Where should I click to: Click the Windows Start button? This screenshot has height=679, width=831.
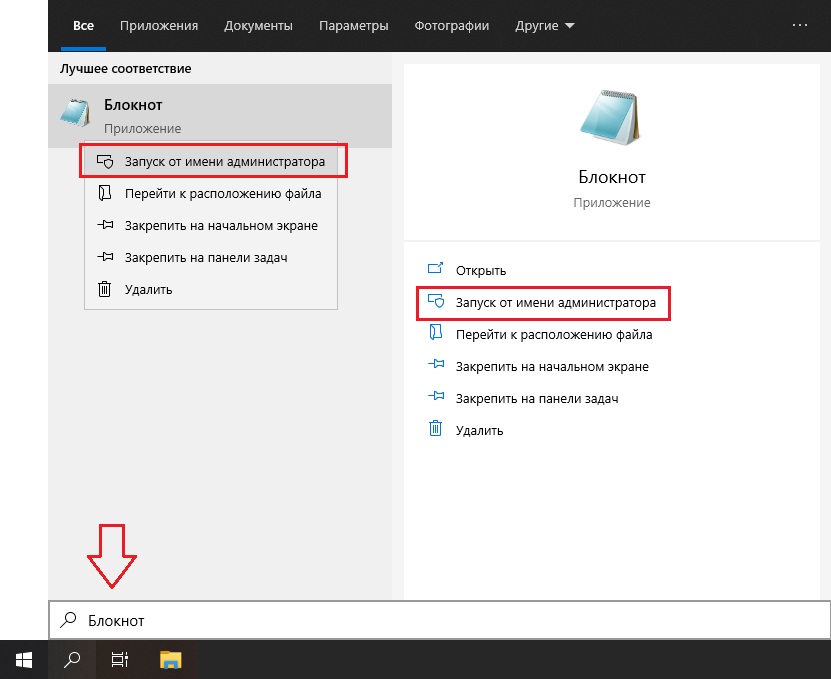(24, 659)
